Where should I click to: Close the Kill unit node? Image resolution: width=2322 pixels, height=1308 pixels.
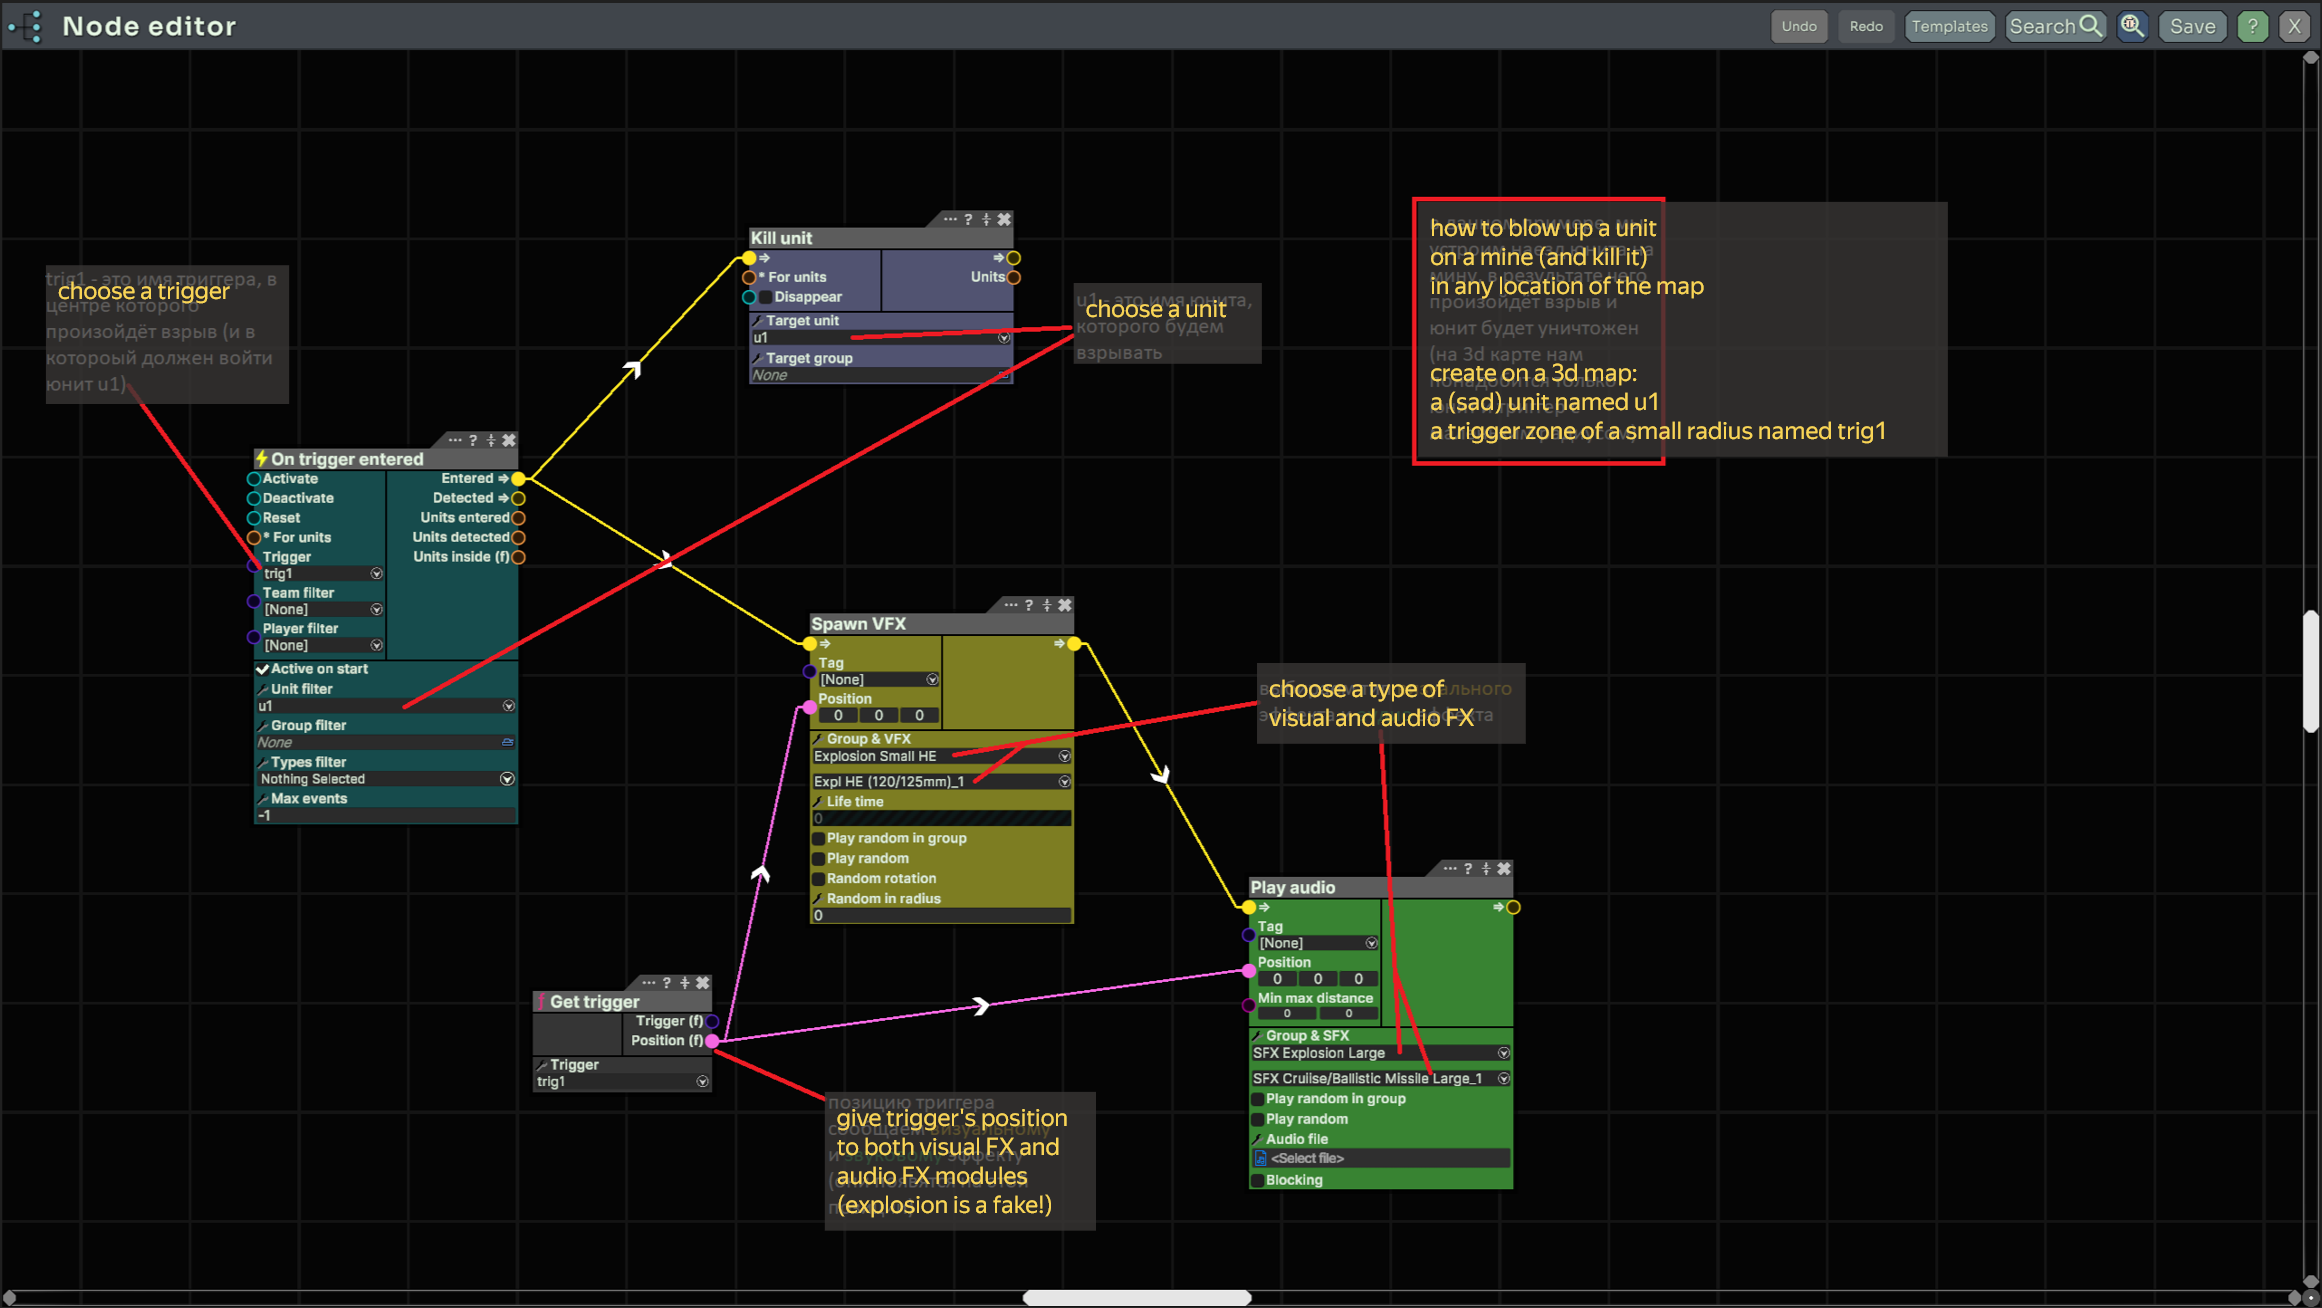pyautogui.click(x=1004, y=219)
